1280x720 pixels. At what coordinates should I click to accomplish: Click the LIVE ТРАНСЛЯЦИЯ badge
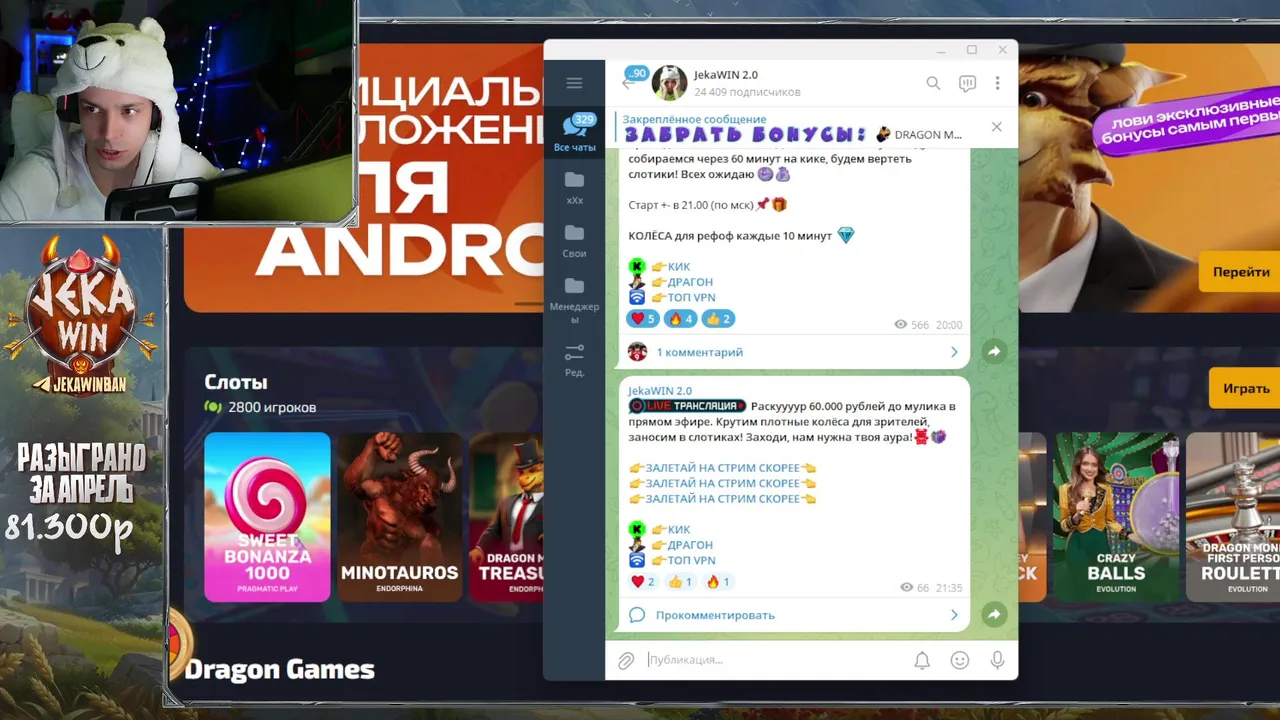tap(687, 406)
